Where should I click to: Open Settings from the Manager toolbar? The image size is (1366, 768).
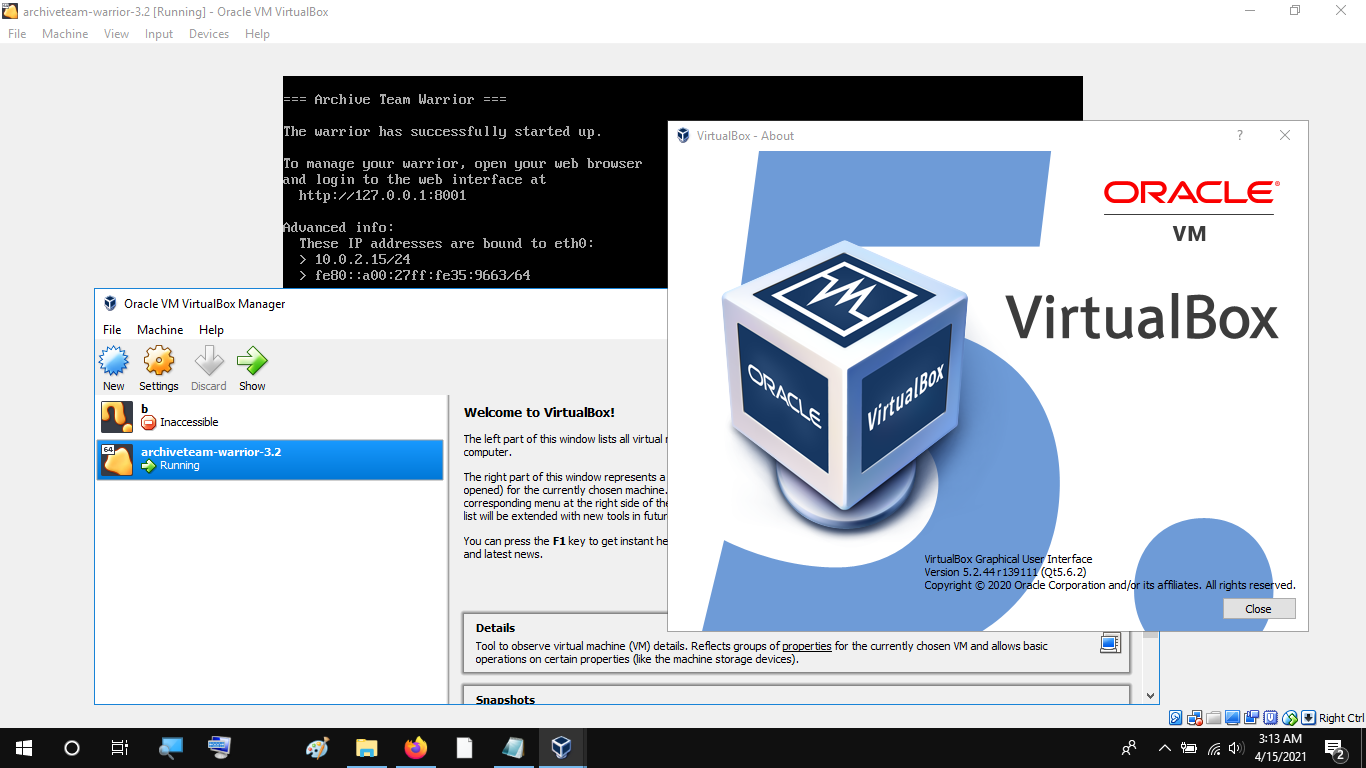tap(158, 368)
